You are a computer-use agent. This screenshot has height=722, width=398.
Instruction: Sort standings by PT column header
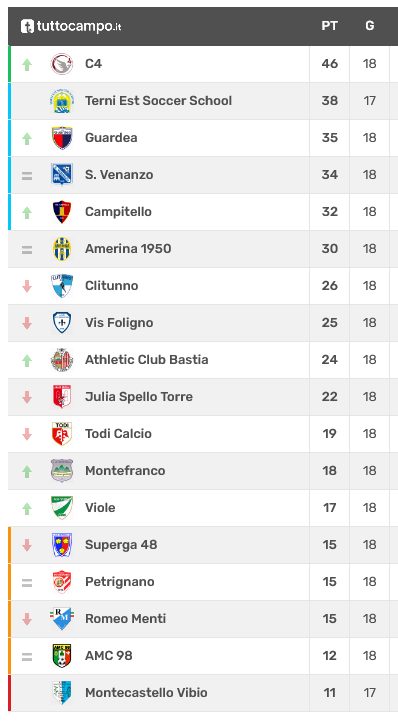coord(329,26)
